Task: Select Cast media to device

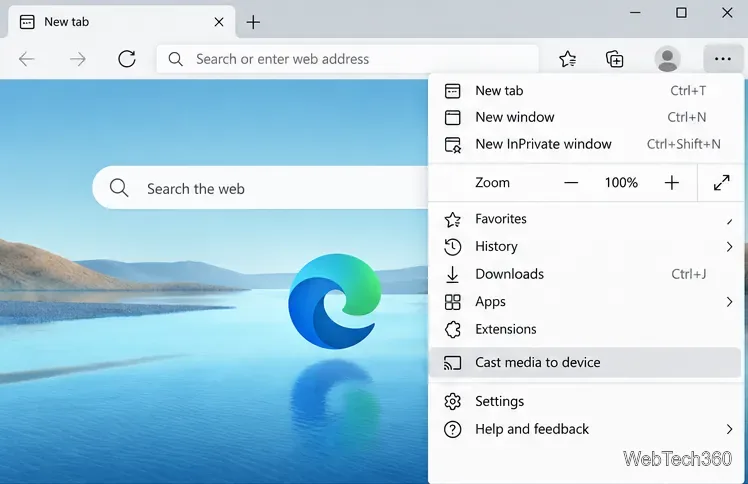Action: 586,362
